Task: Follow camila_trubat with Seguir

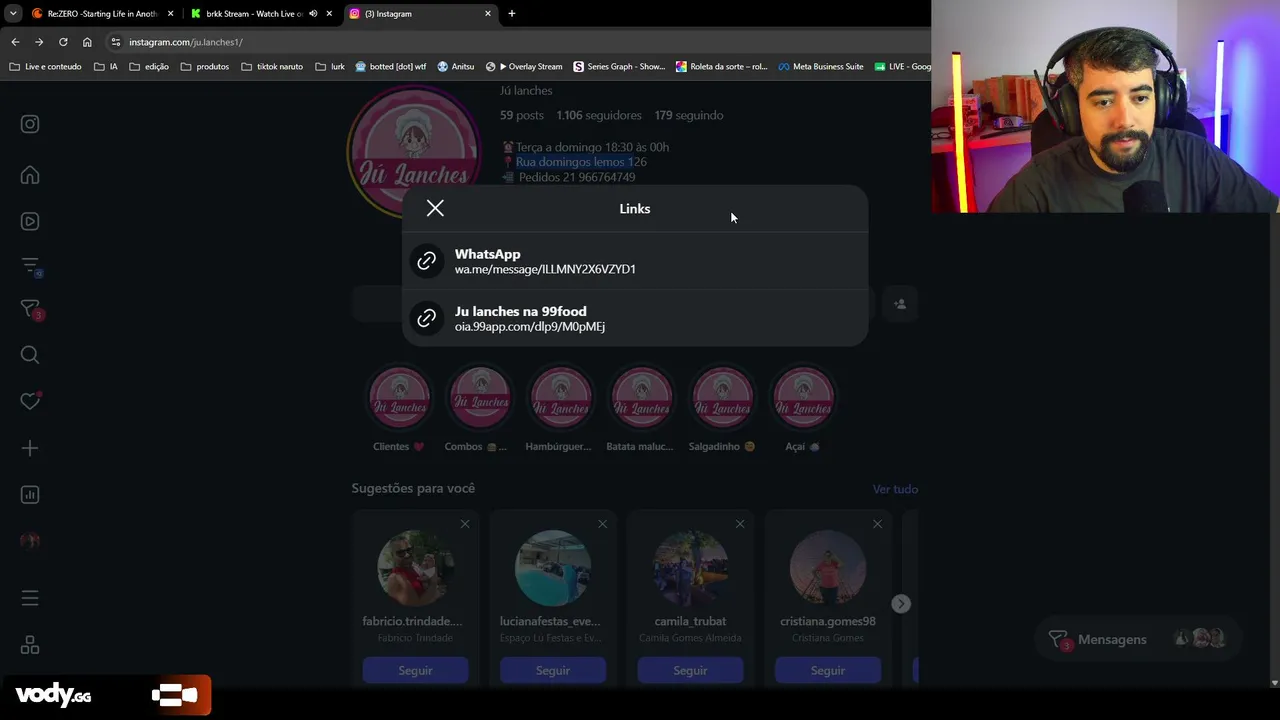Action: 690,670
